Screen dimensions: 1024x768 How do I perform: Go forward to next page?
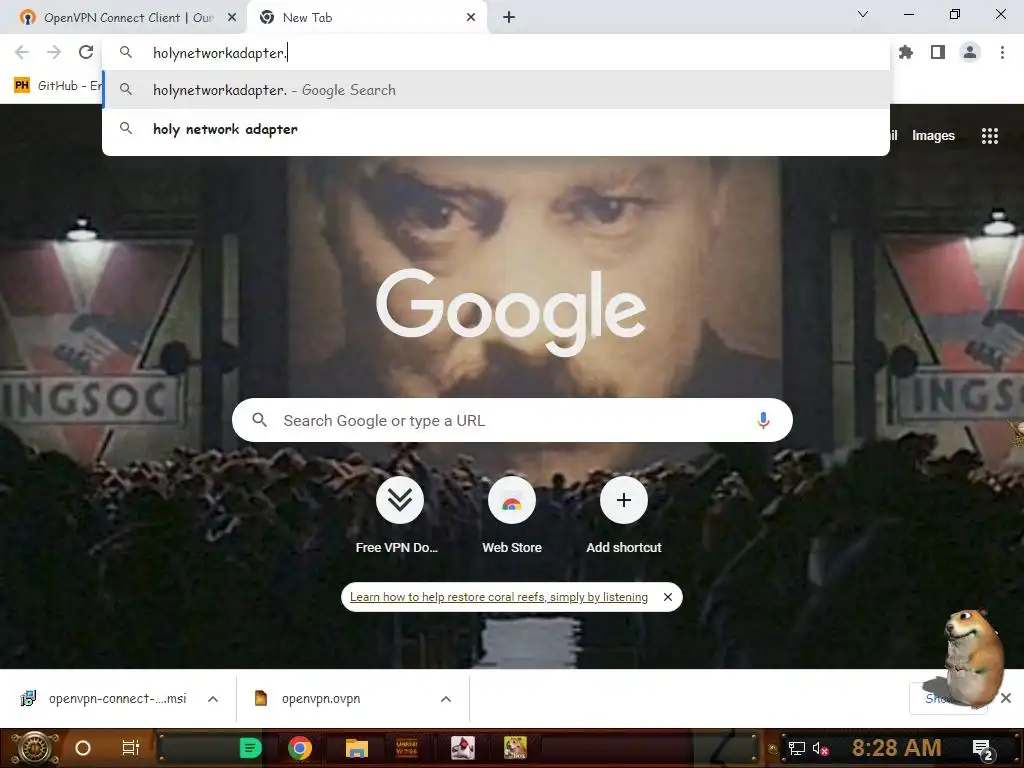[x=54, y=52]
